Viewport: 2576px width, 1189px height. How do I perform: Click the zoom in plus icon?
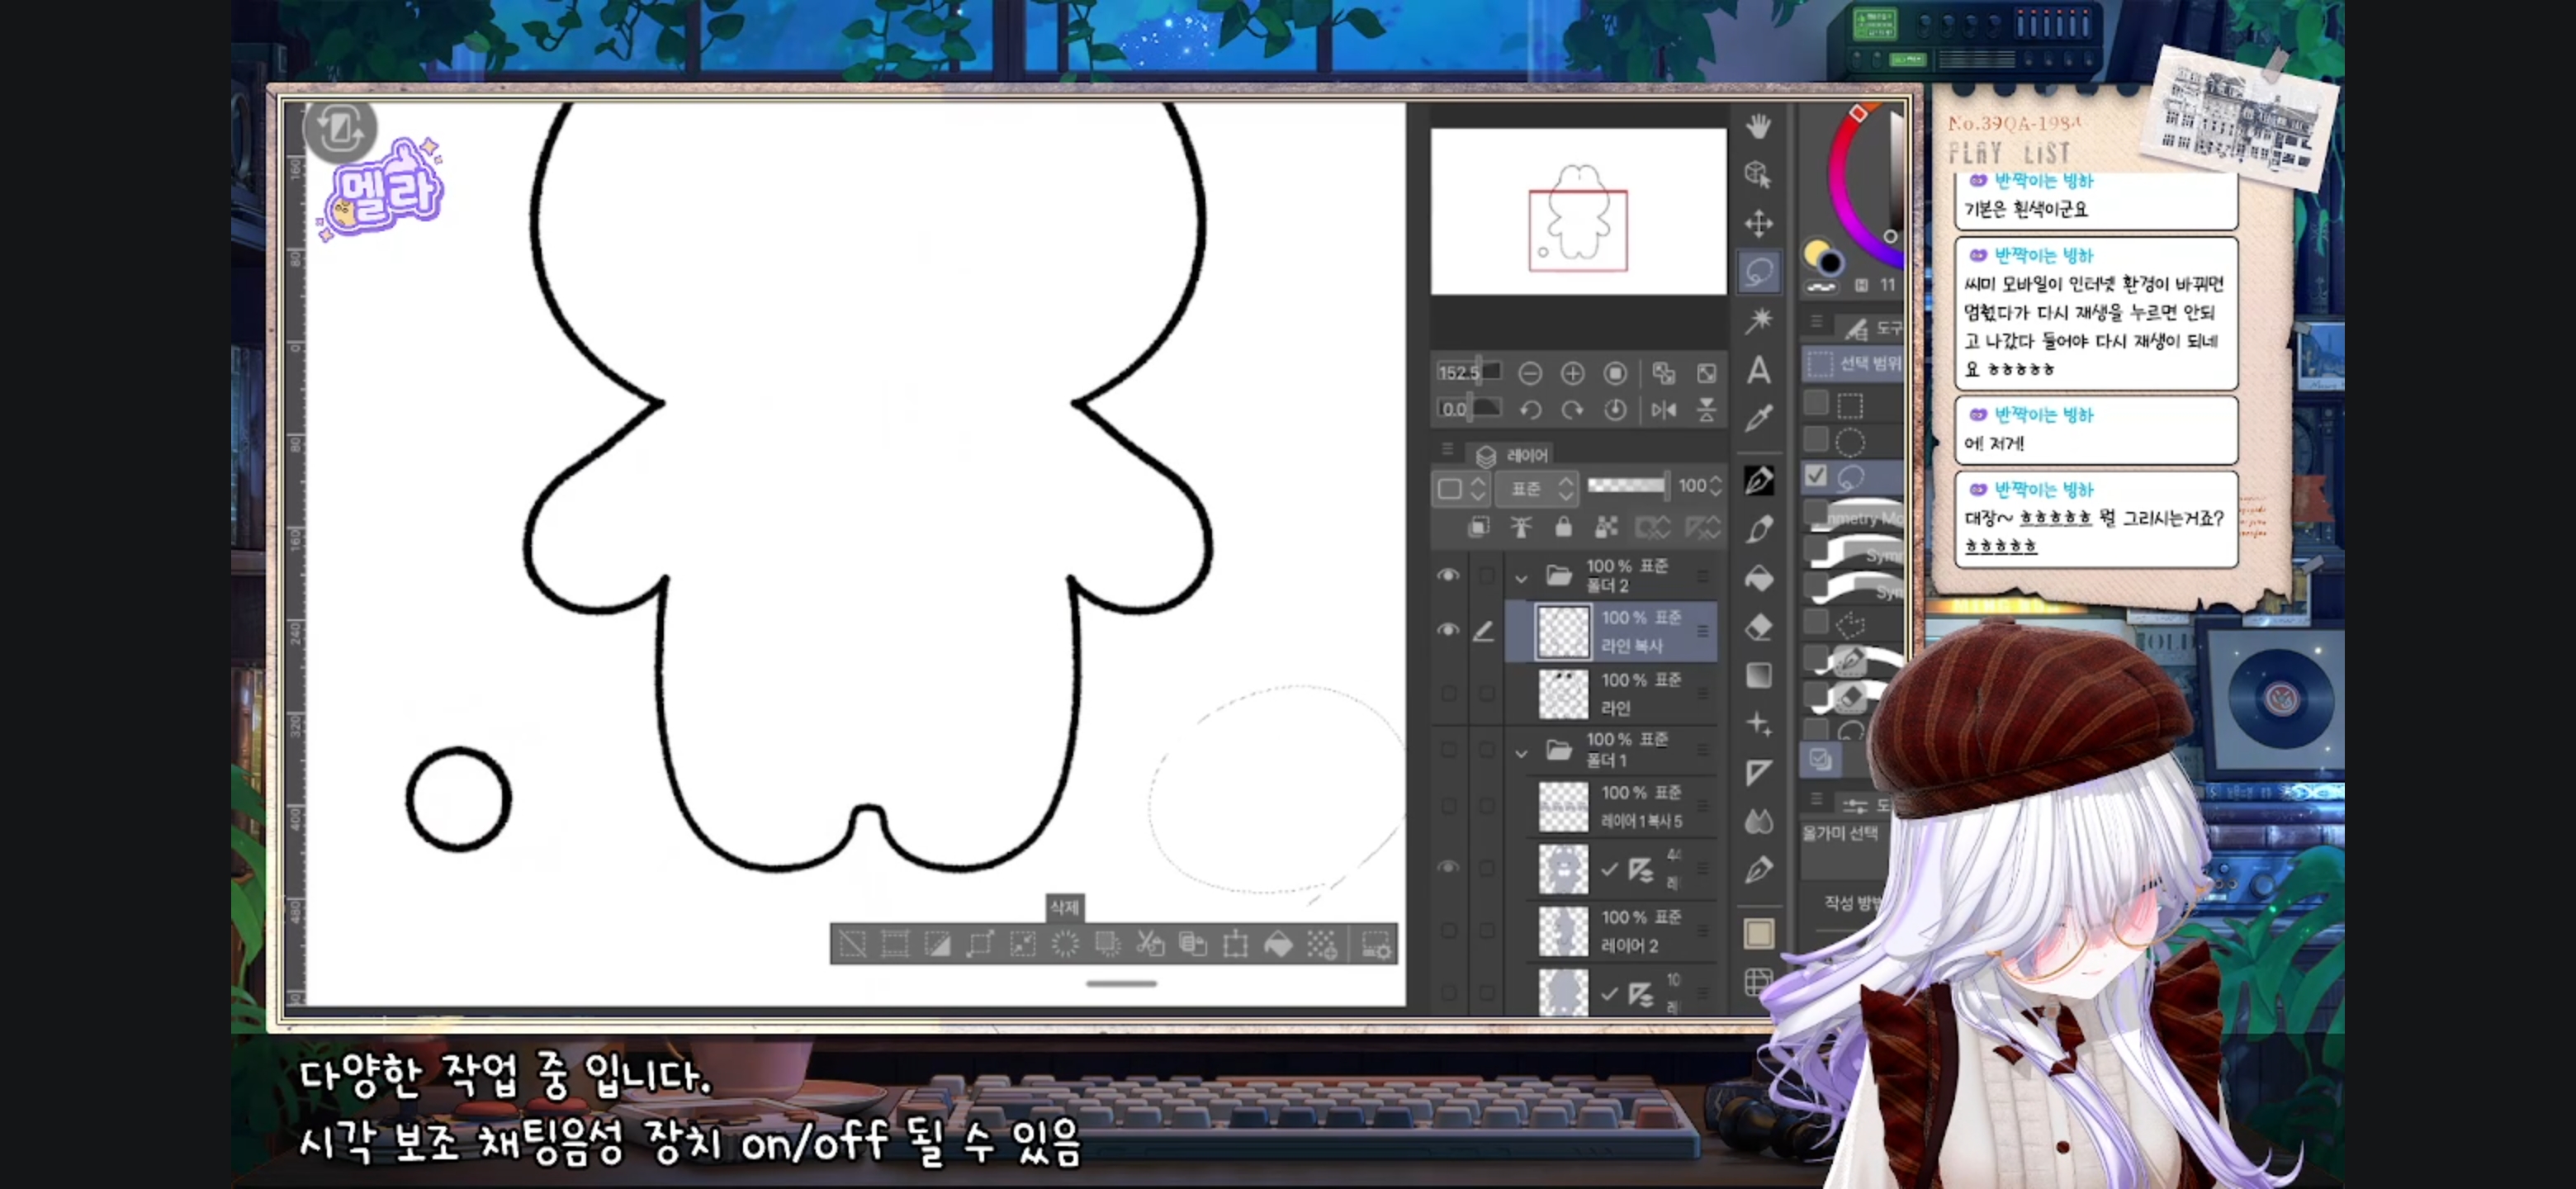[1572, 373]
